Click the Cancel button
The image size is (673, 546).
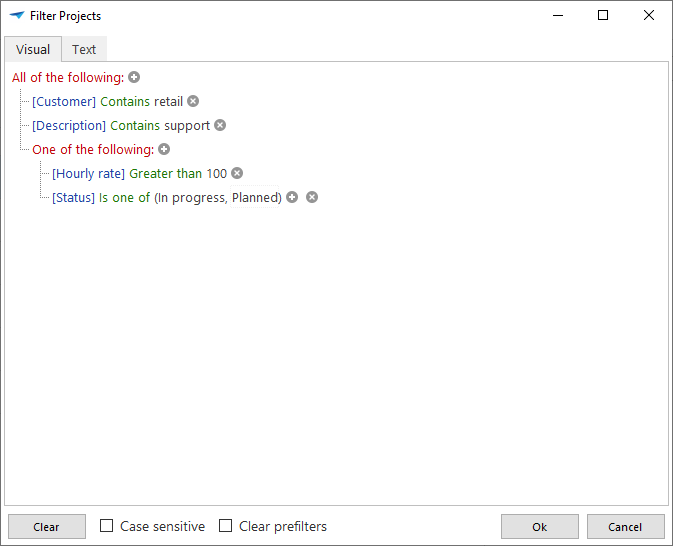coord(625,527)
